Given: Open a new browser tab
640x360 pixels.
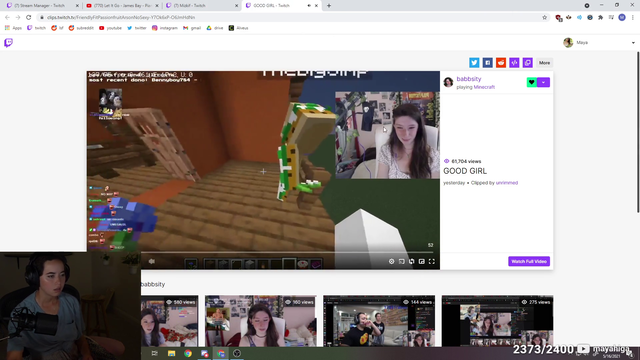Looking at the screenshot, I should coord(329,6).
